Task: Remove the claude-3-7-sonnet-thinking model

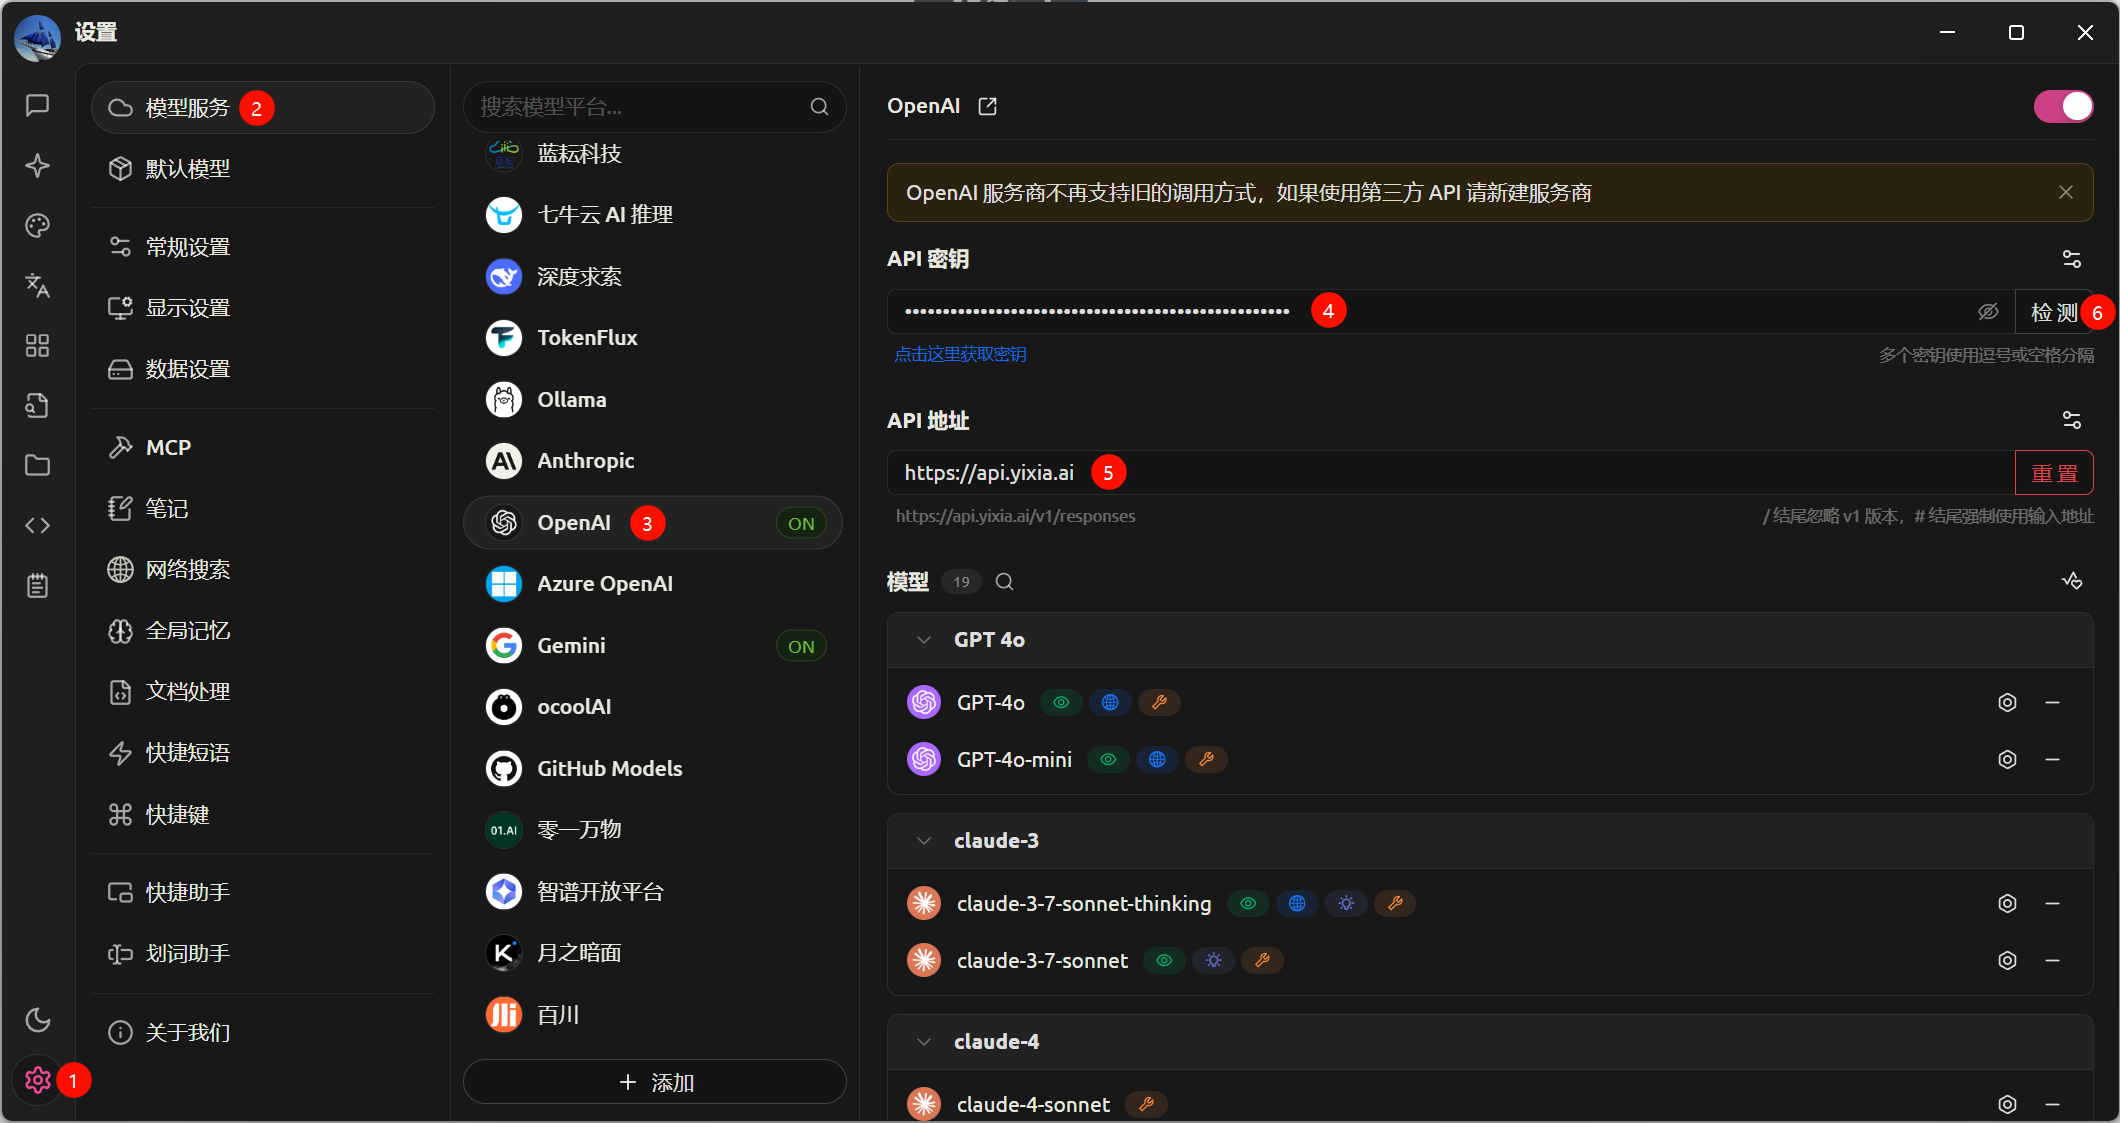Action: [2053, 903]
